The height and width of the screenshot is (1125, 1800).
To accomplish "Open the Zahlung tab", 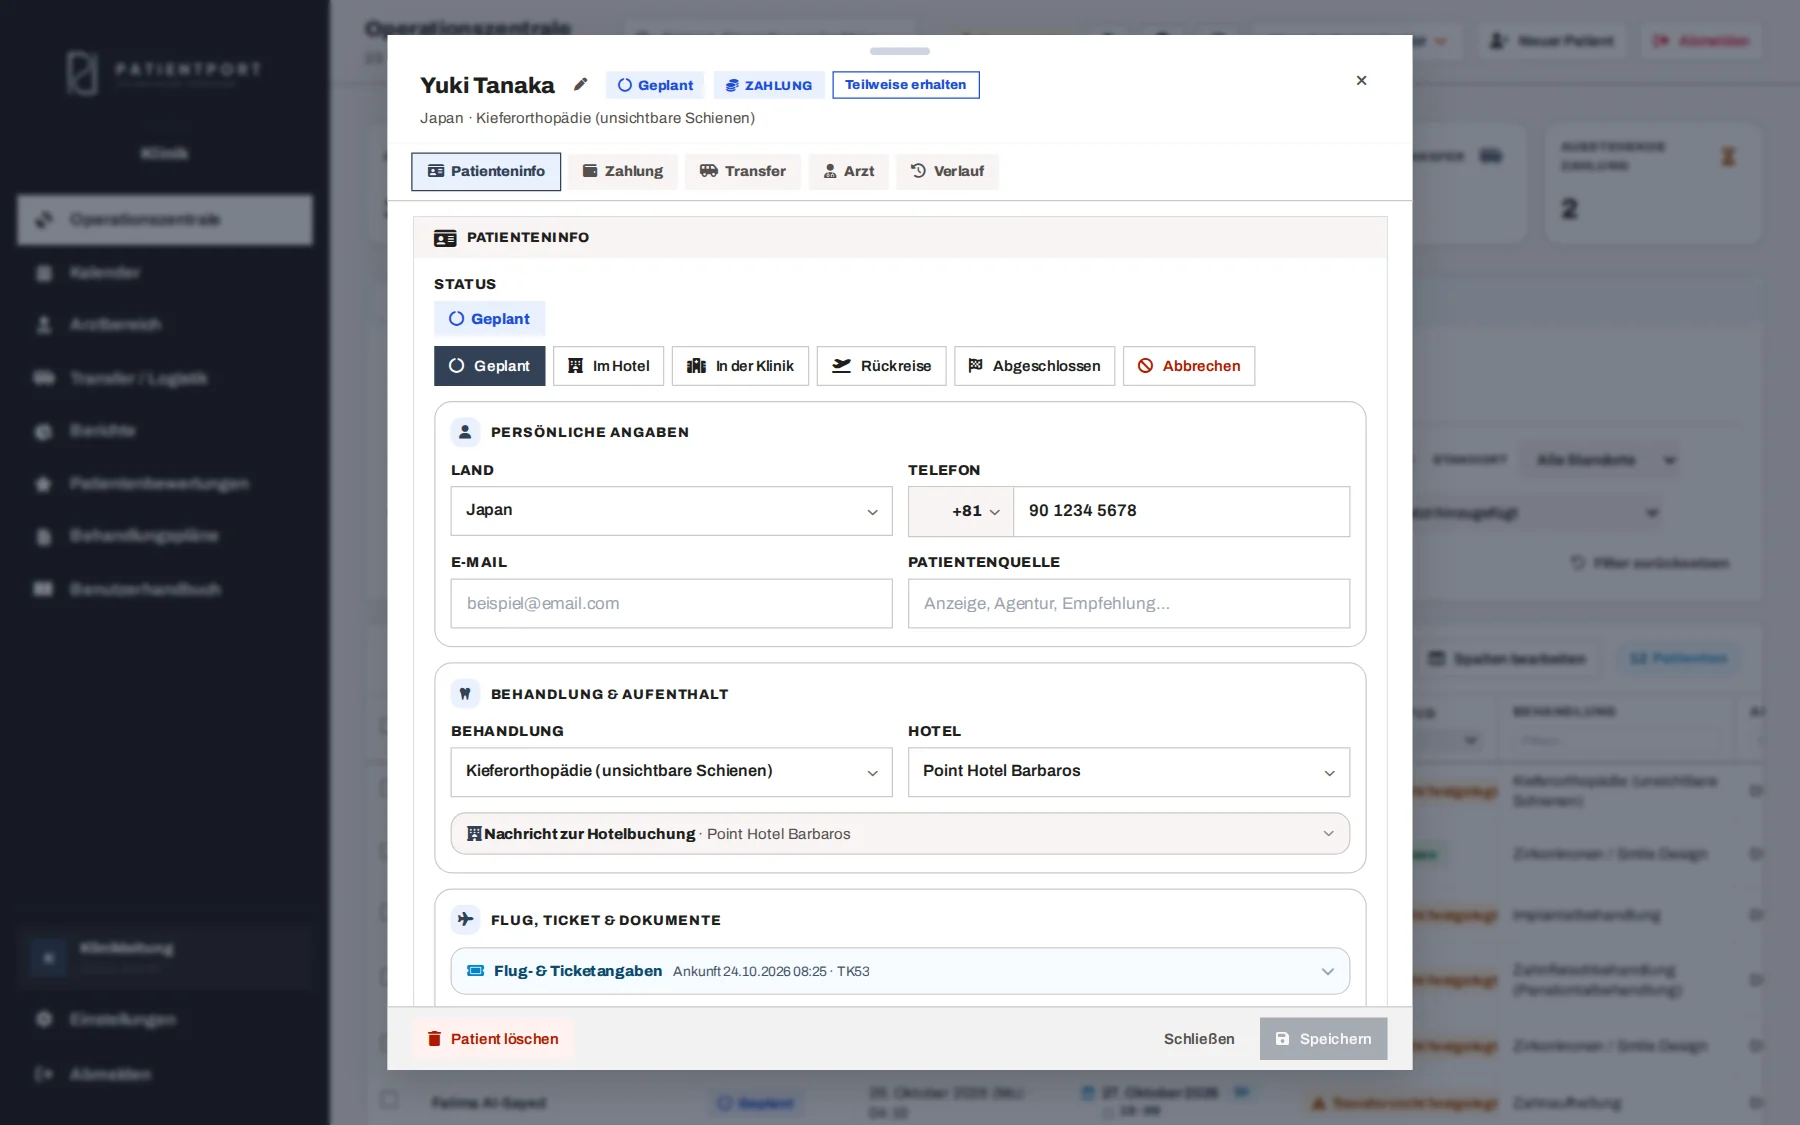I will point(623,171).
